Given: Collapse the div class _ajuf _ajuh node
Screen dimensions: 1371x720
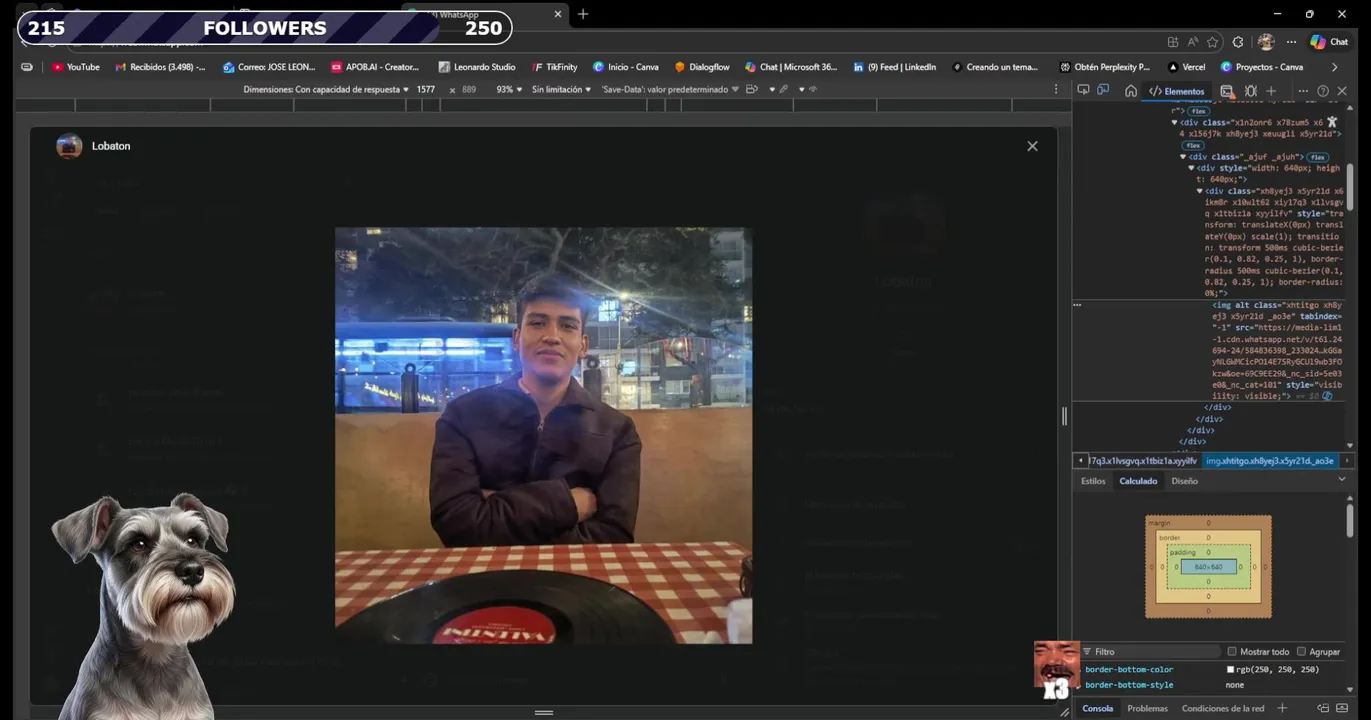Looking at the screenshot, I should coord(1183,157).
